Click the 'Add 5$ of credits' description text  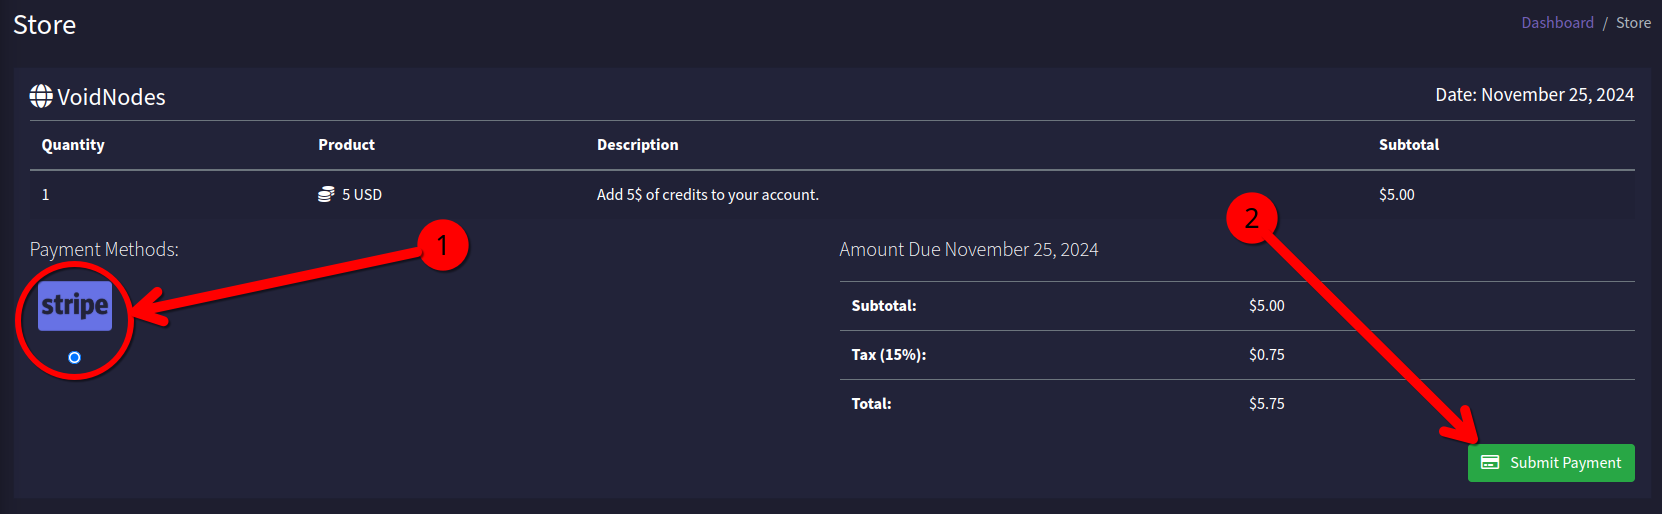[x=707, y=195]
